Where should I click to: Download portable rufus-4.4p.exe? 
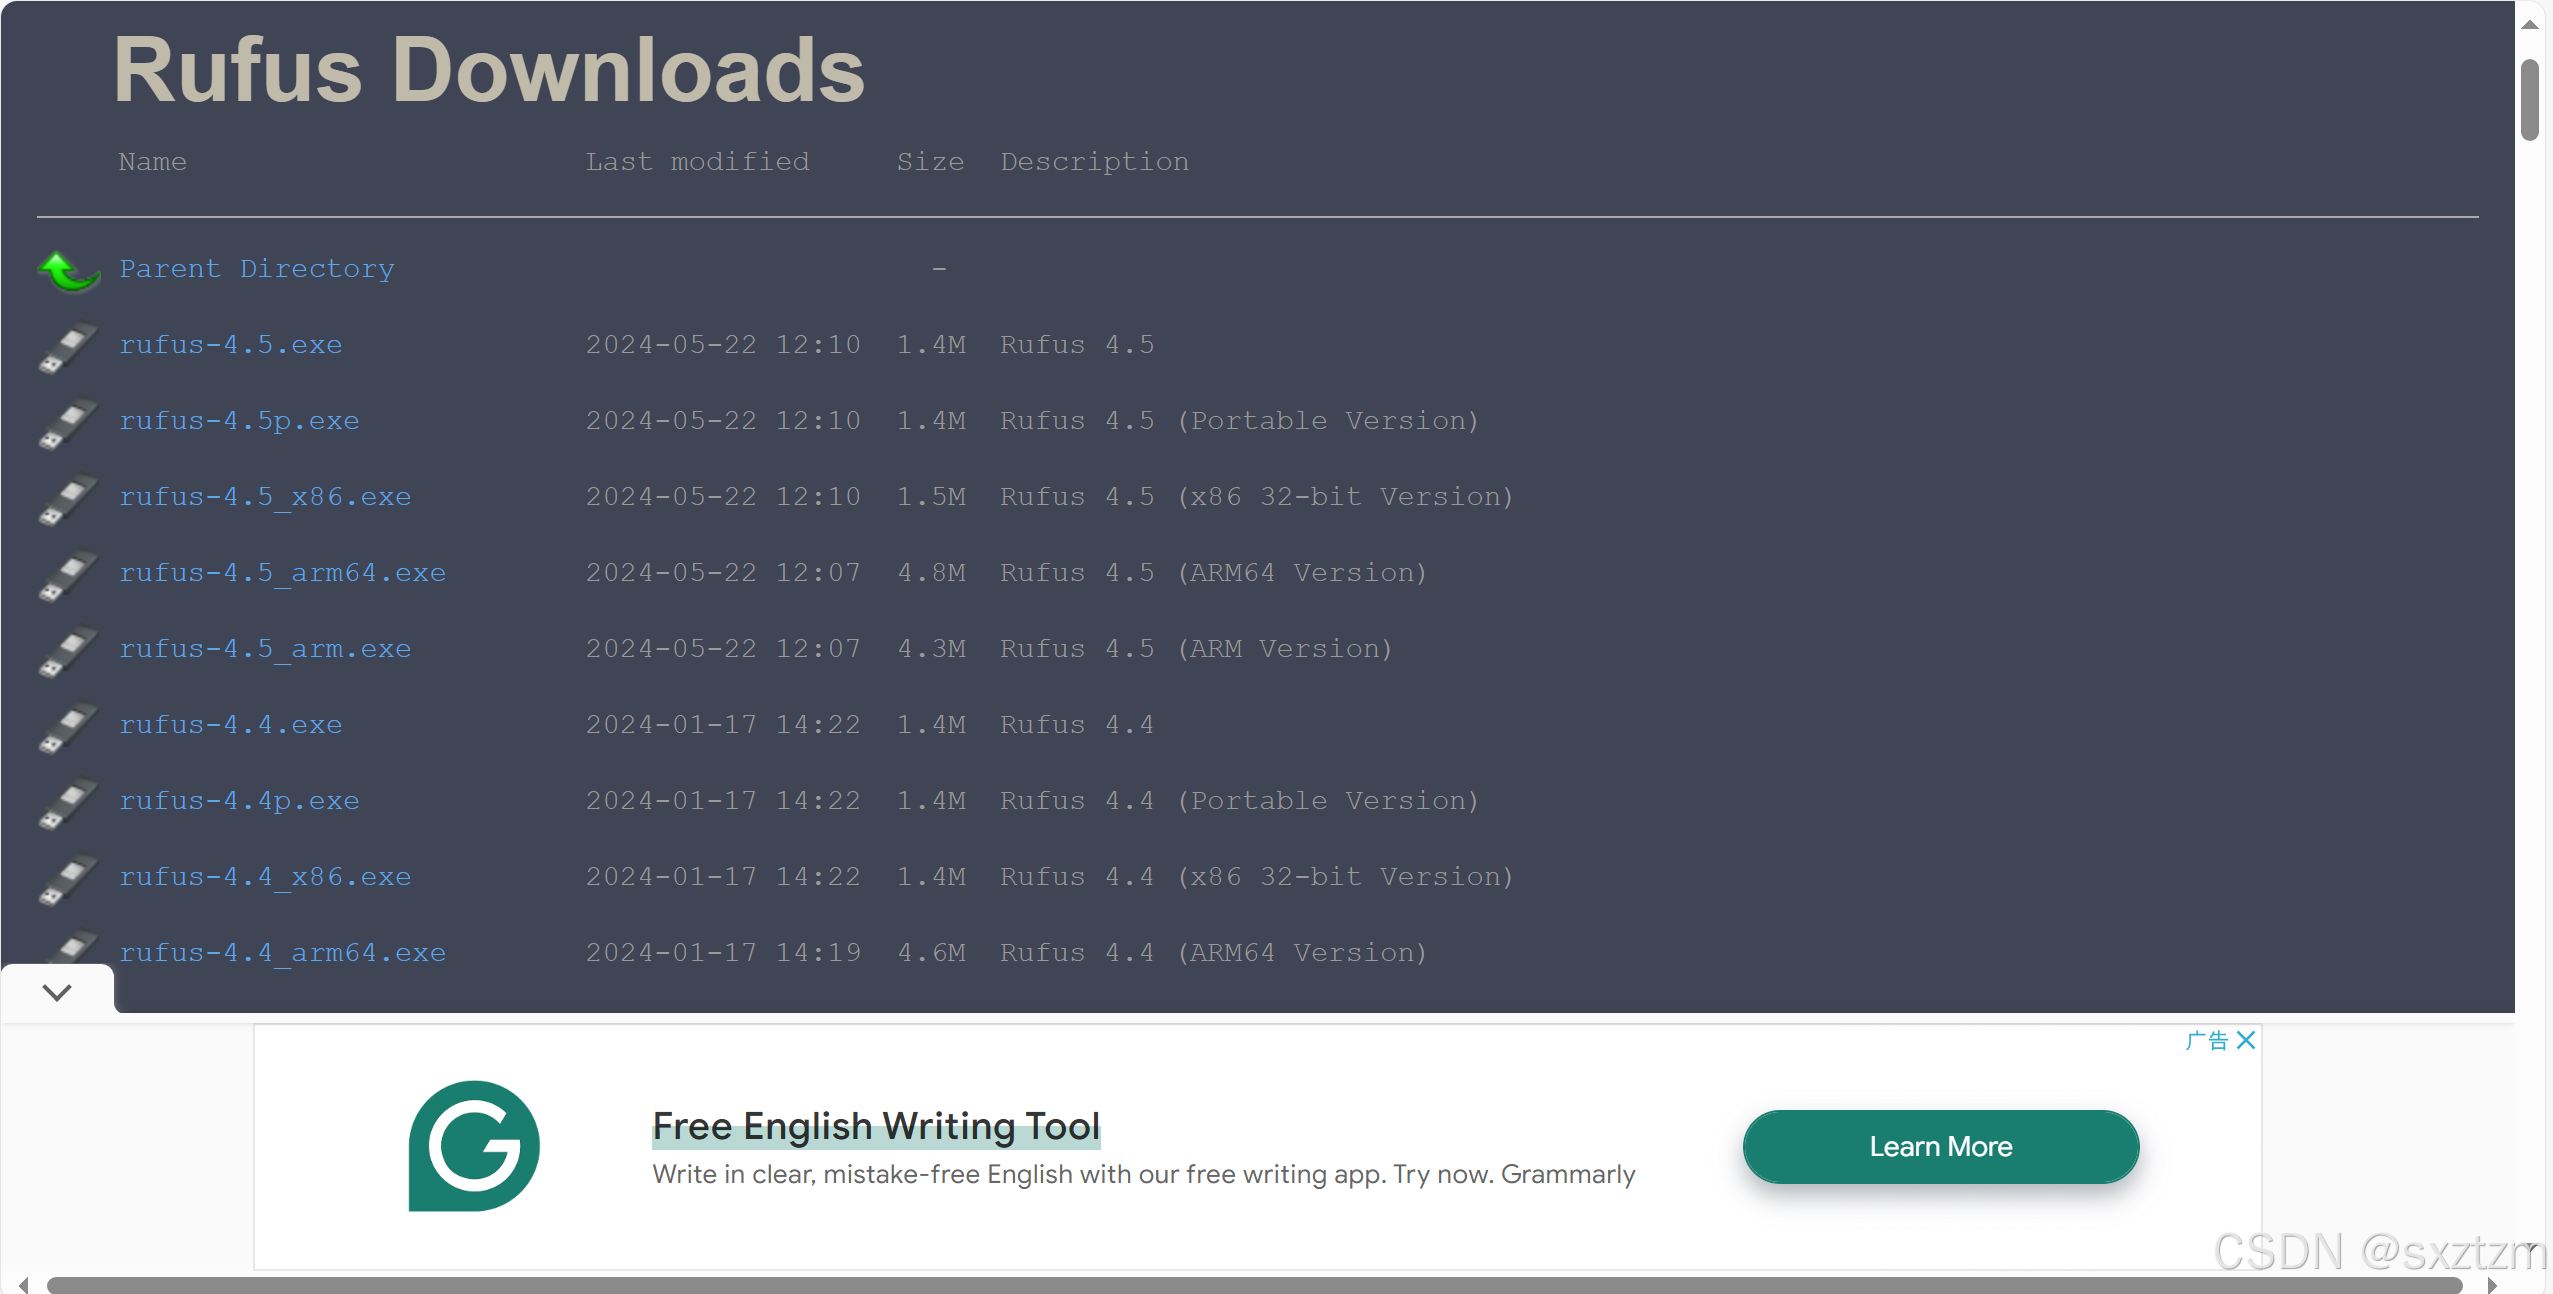point(239,801)
